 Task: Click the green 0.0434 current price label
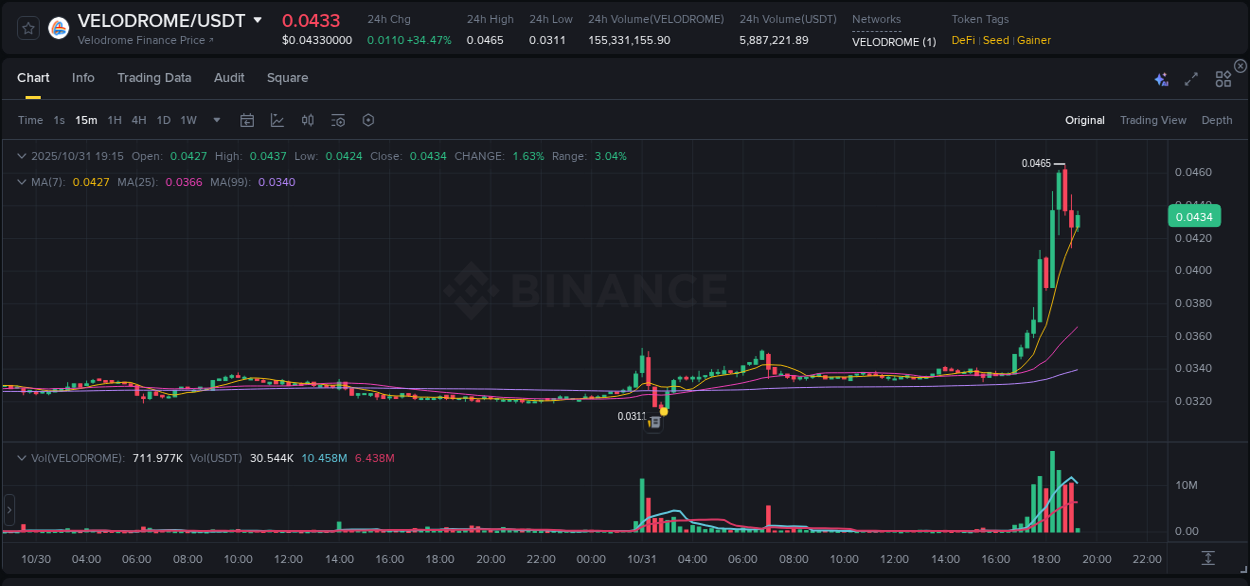pos(1196,216)
